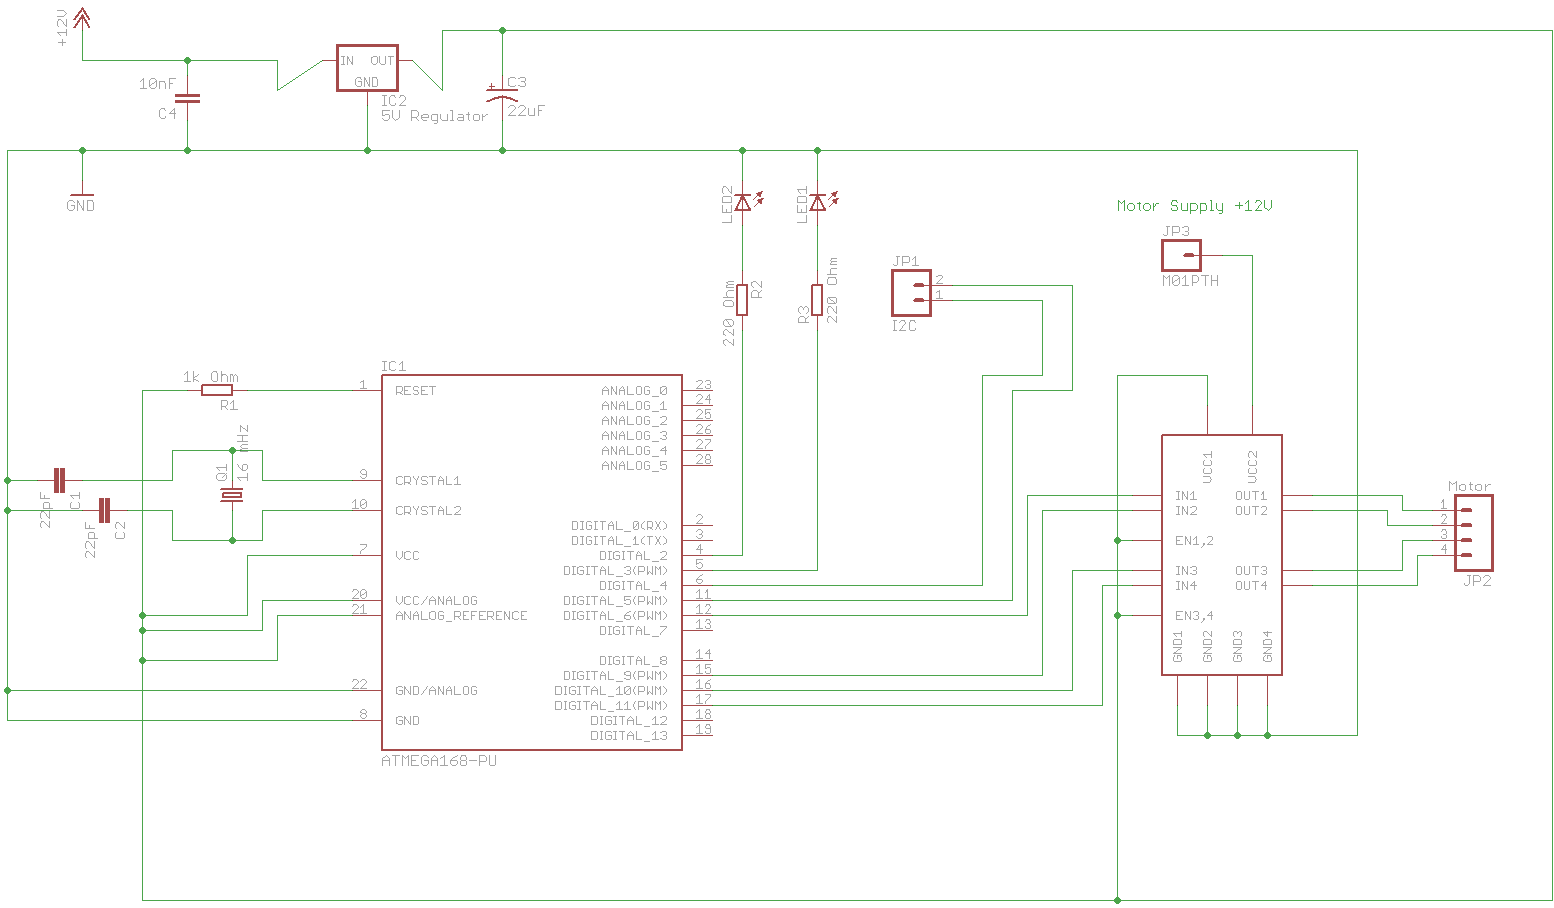Select the 'ANALOG_5' pin label
This screenshot has height=908, width=1554.
(634, 466)
